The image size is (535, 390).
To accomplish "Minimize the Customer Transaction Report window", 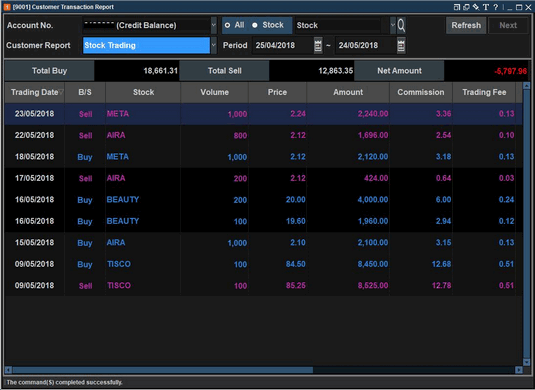I will (510, 8).
